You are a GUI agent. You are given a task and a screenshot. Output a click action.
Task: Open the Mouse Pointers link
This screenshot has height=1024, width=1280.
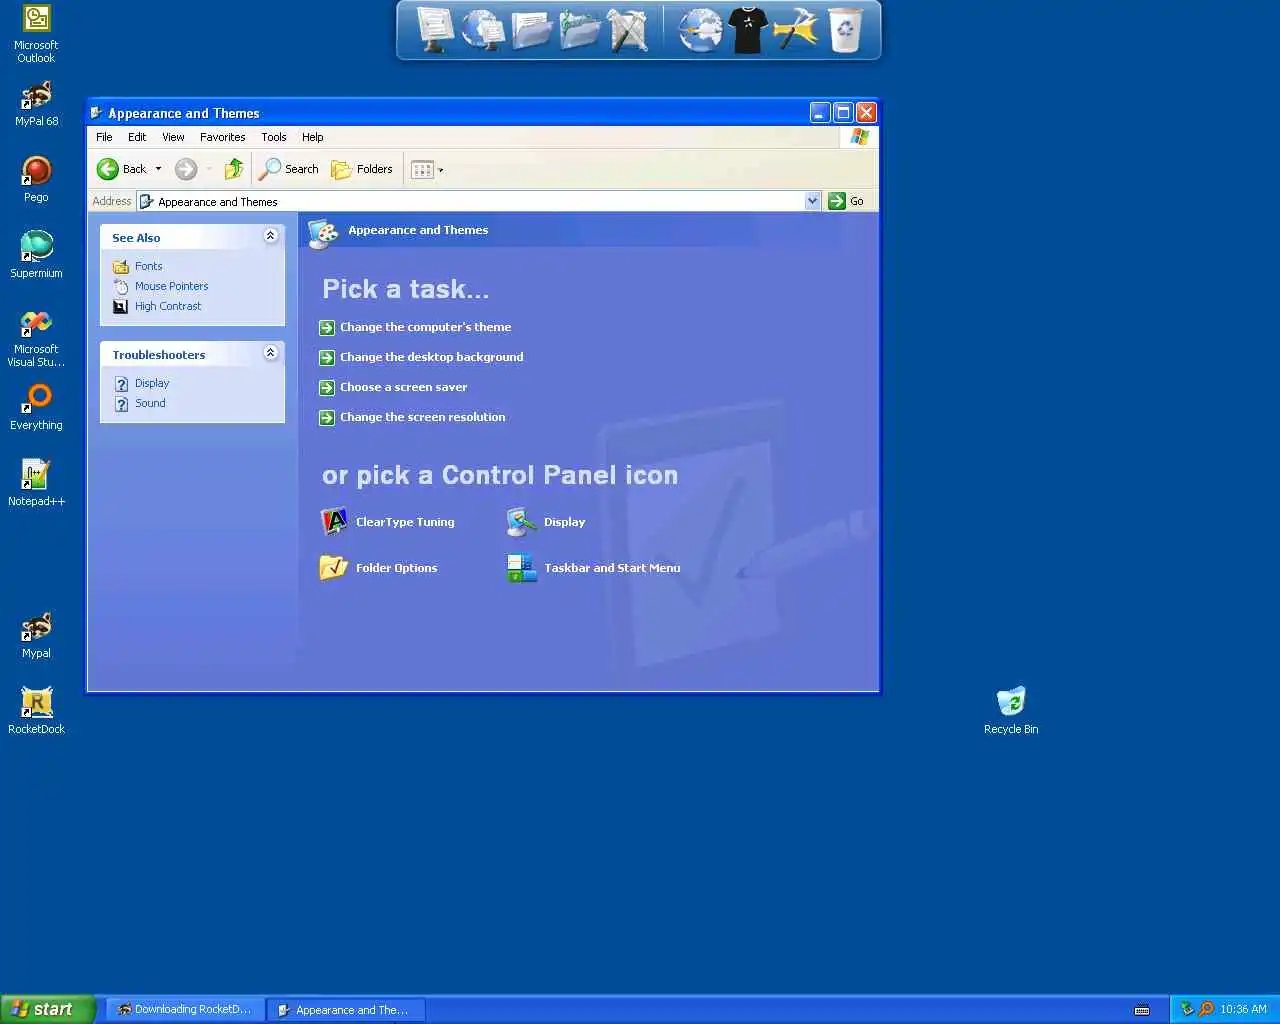pyautogui.click(x=171, y=286)
